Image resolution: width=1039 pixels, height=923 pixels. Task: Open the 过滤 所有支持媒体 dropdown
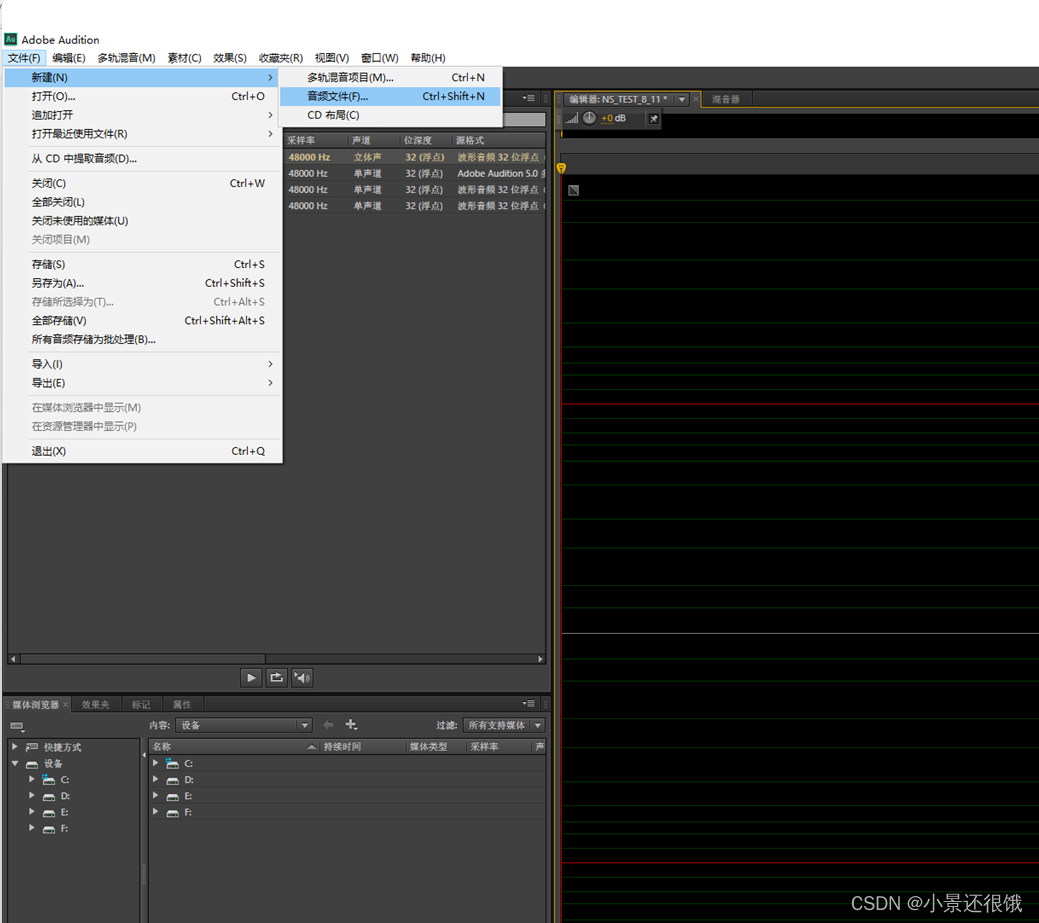pos(504,725)
